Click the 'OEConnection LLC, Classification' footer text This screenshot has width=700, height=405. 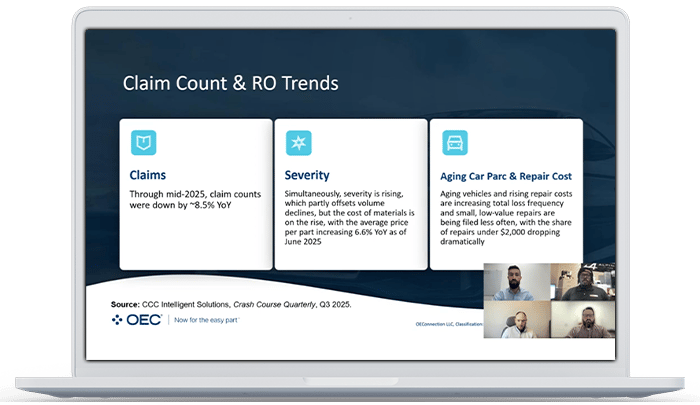pyautogui.click(x=449, y=324)
